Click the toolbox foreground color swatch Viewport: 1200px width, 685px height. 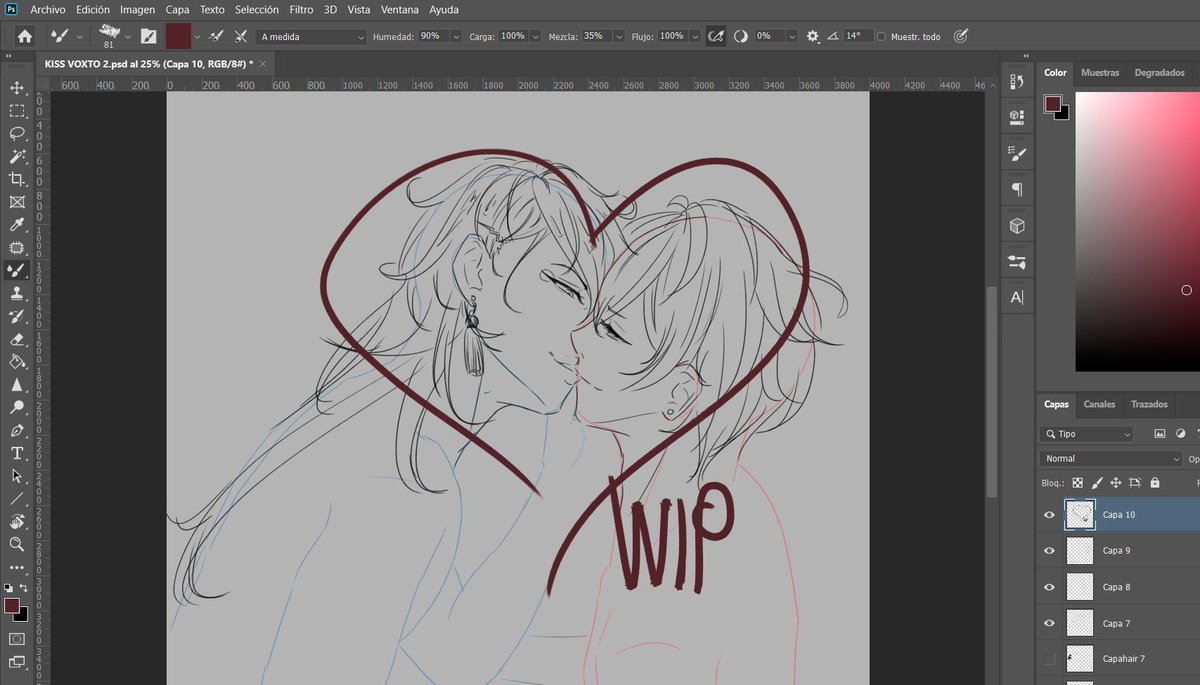coord(12,605)
